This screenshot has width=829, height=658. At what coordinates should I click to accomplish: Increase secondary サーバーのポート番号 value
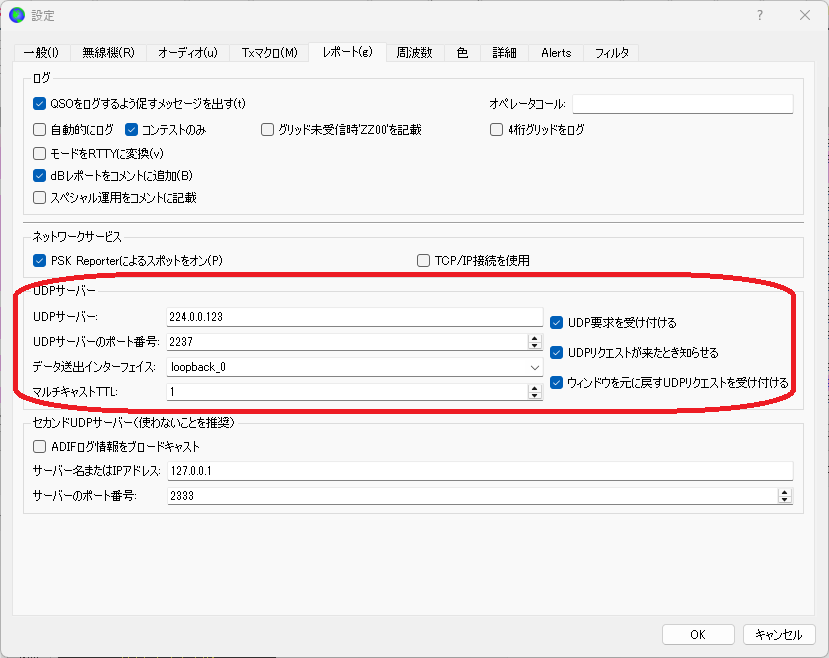click(x=785, y=492)
